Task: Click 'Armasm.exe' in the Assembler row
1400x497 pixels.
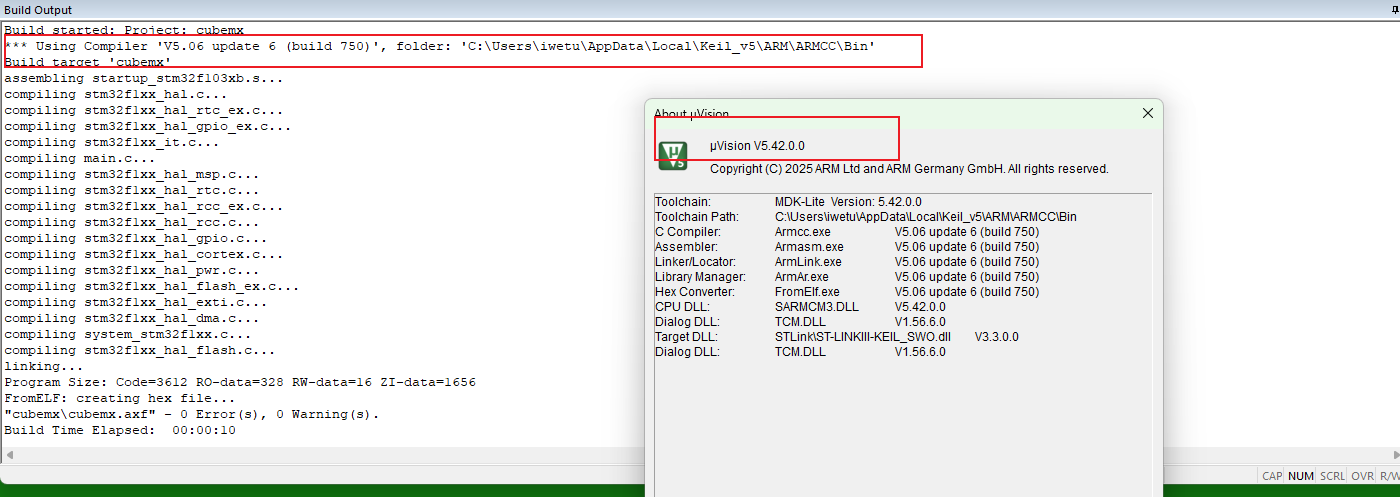Action: [x=809, y=246]
